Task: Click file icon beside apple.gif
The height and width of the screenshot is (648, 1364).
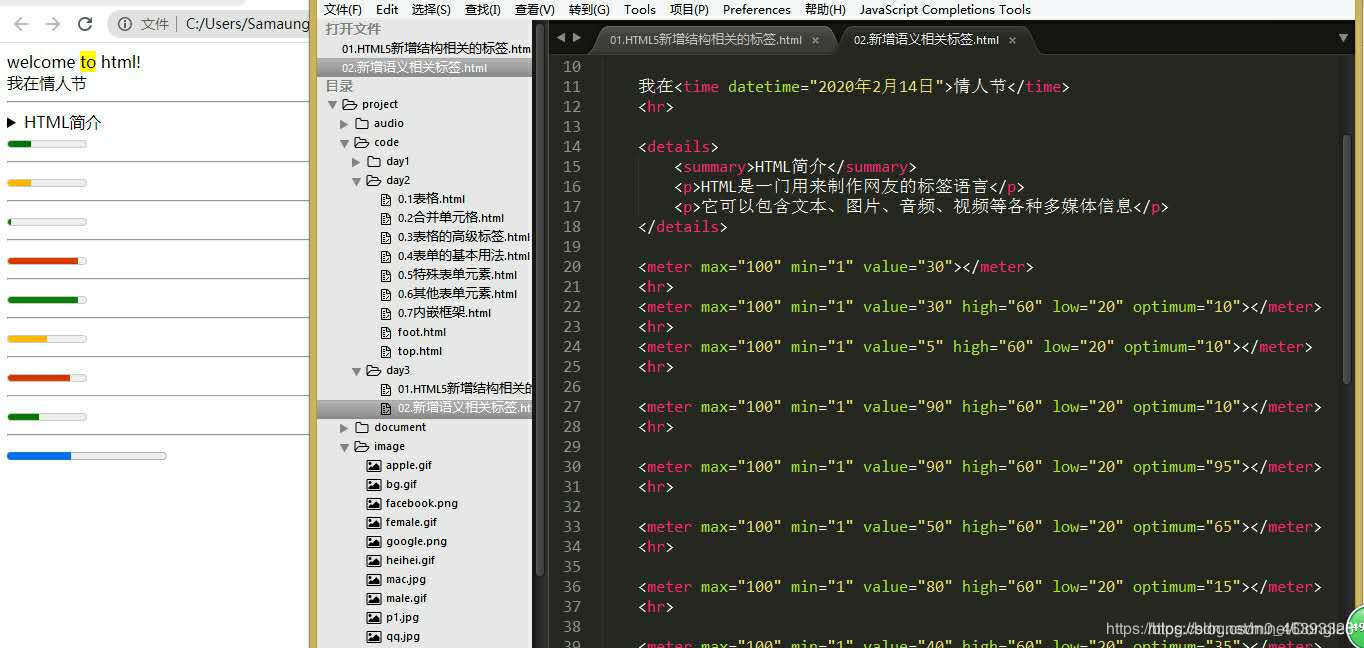Action: [x=374, y=466]
